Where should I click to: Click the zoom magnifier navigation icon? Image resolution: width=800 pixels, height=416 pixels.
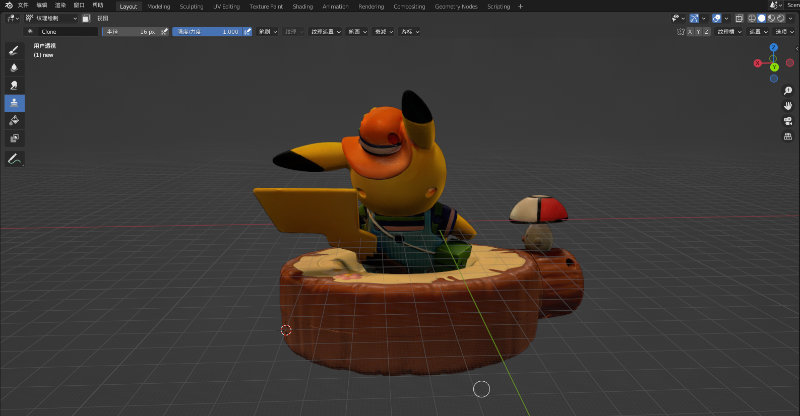[788, 91]
